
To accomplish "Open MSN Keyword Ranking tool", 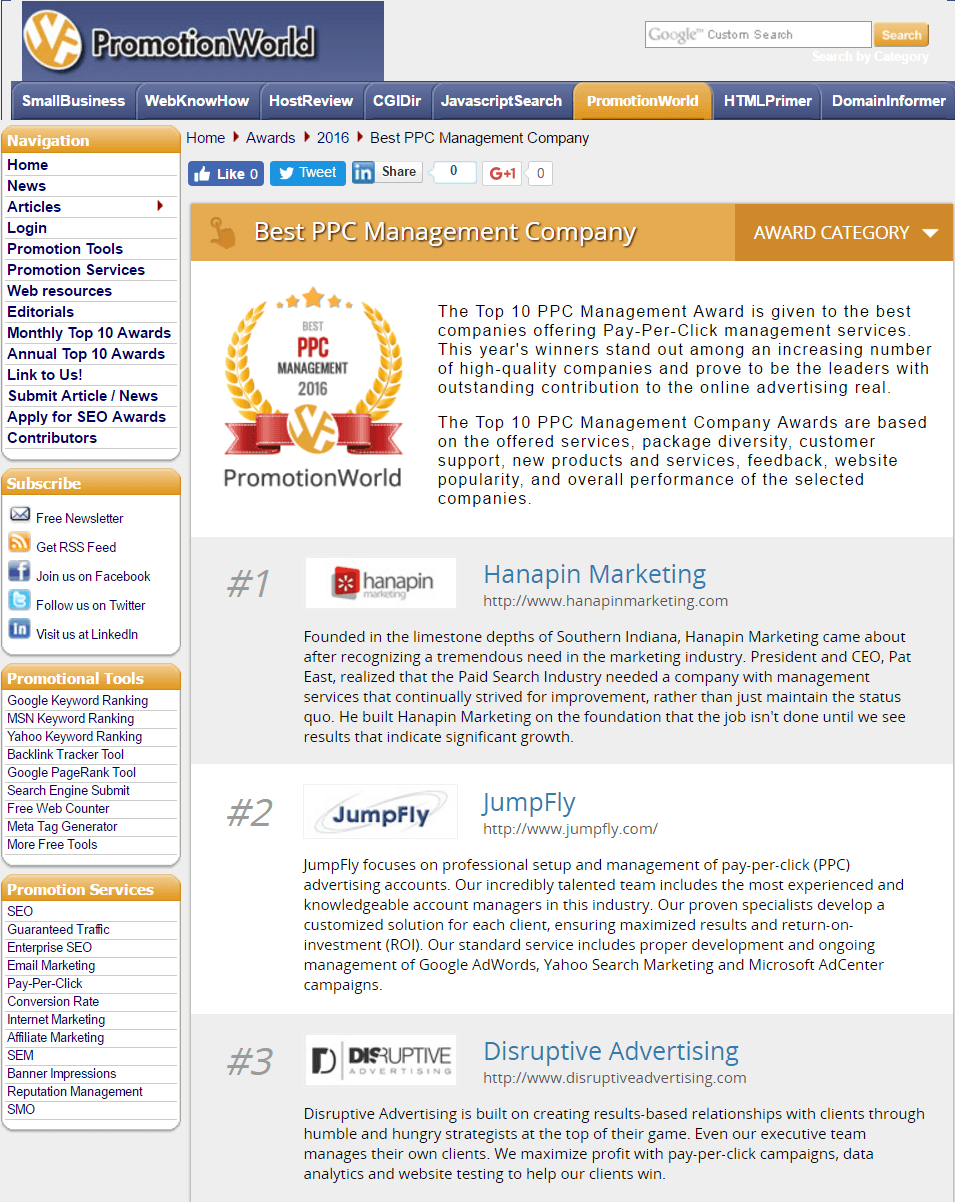I will pos(71,719).
